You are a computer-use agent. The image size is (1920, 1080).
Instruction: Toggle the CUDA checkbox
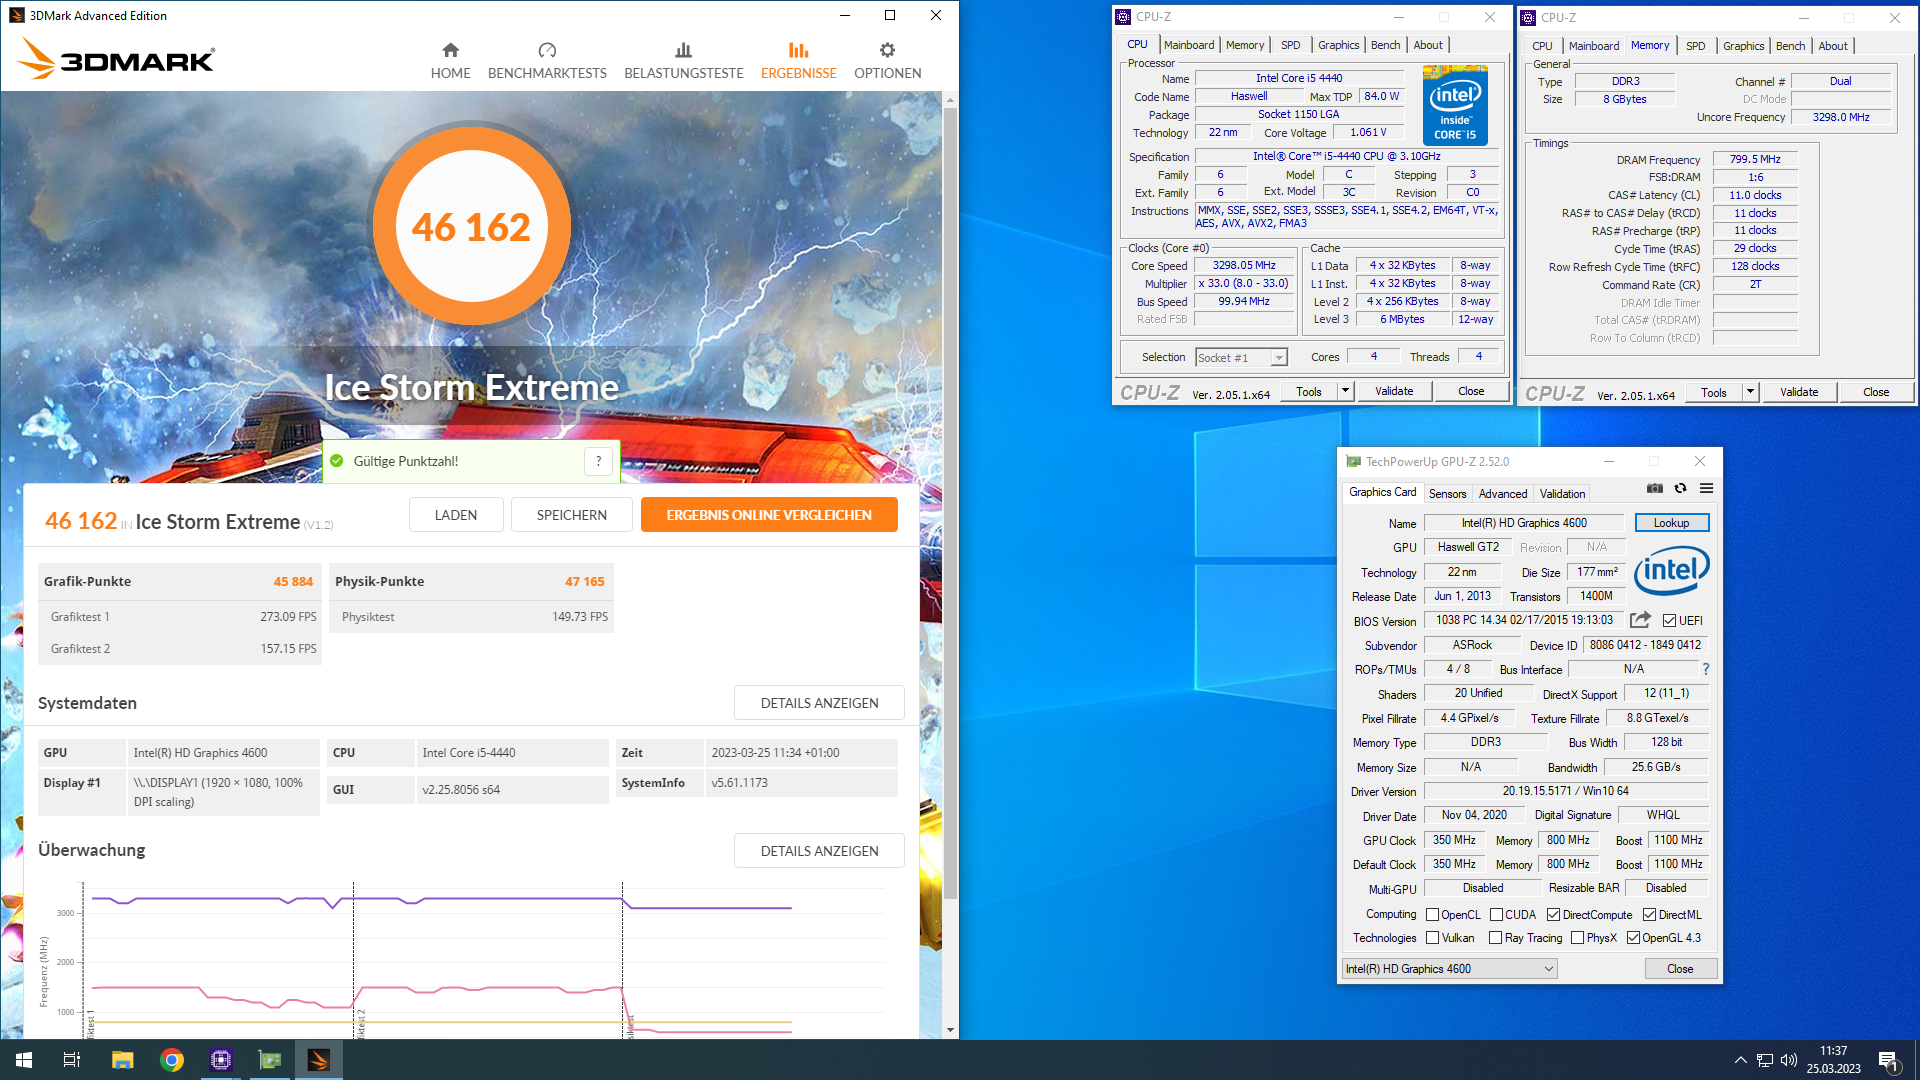(x=1496, y=915)
